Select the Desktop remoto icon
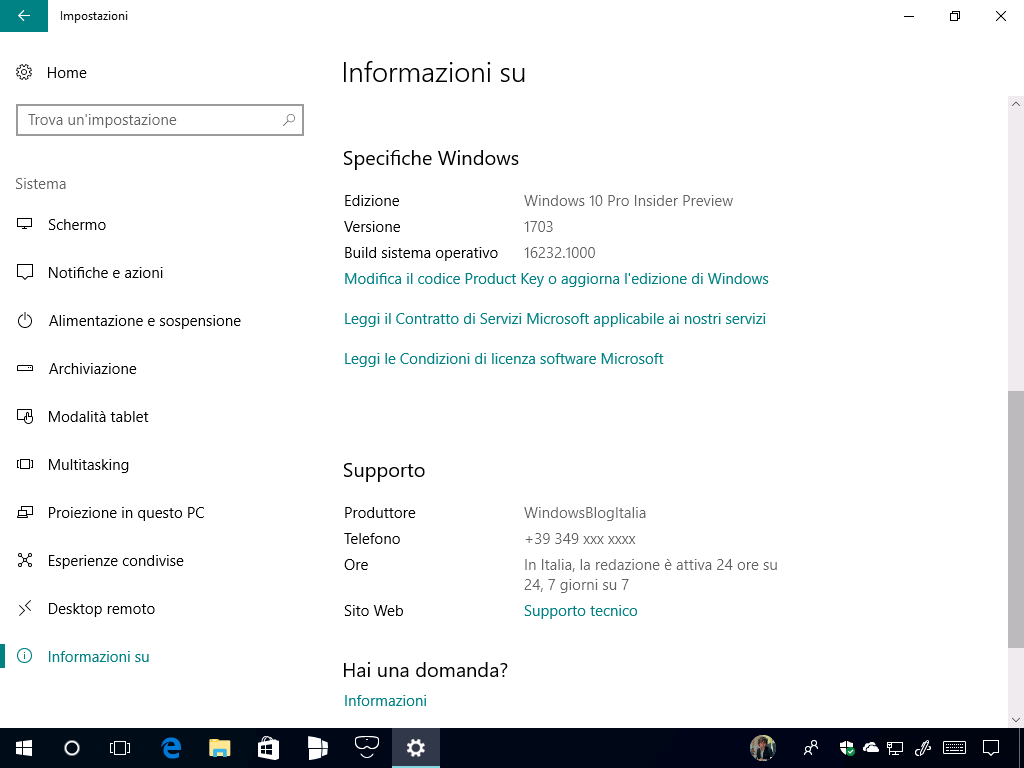Screen dimensions: 1024x768 [x=24, y=609]
